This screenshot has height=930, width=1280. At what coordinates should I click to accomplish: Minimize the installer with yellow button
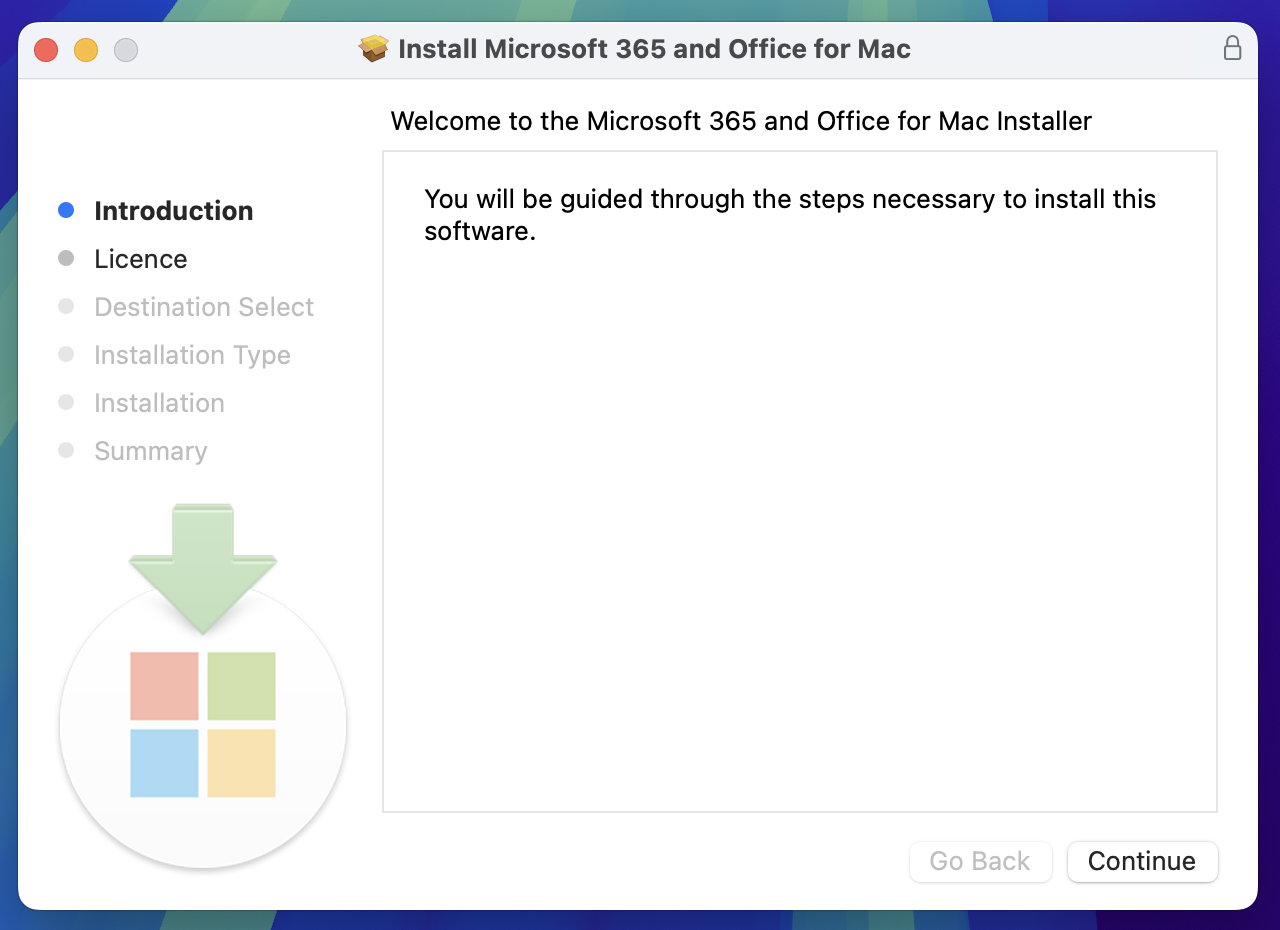(x=86, y=49)
